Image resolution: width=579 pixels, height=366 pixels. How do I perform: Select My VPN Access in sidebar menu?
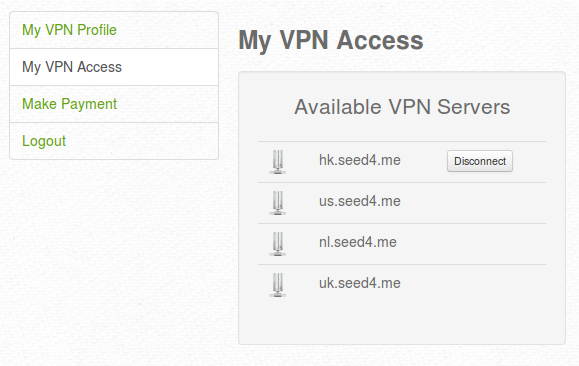point(72,67)
